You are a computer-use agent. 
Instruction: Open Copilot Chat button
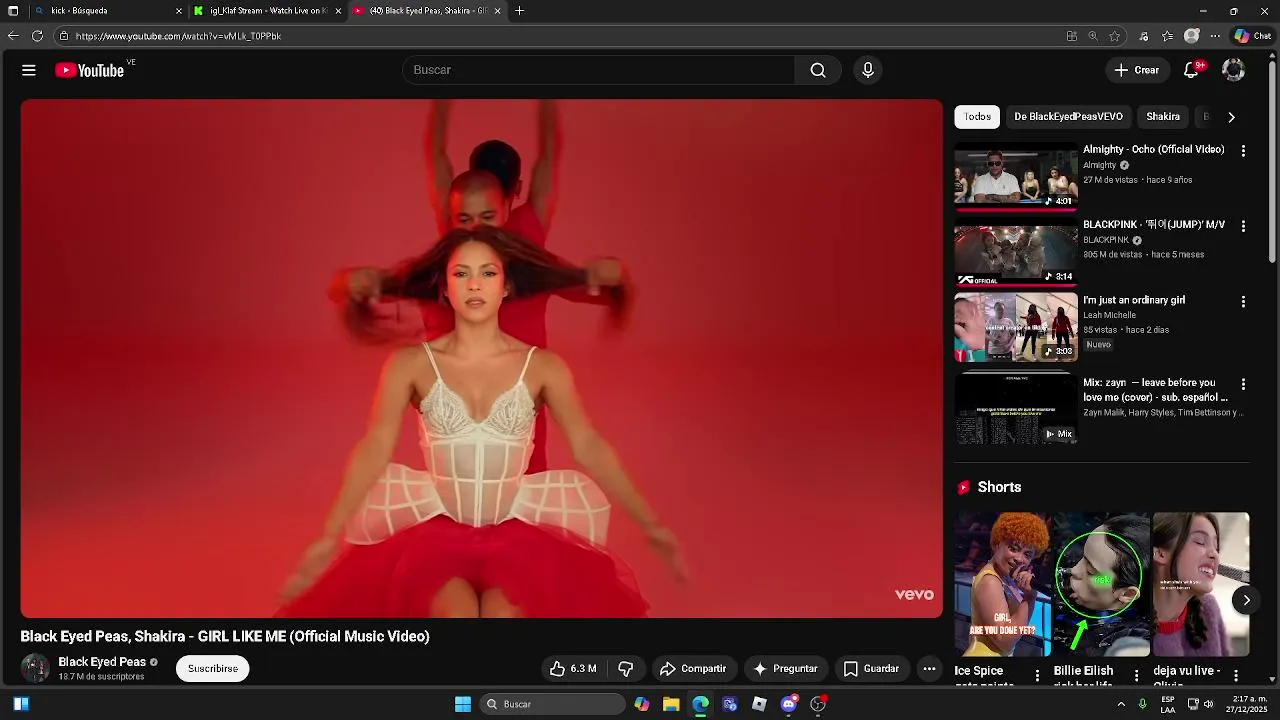1253,36
